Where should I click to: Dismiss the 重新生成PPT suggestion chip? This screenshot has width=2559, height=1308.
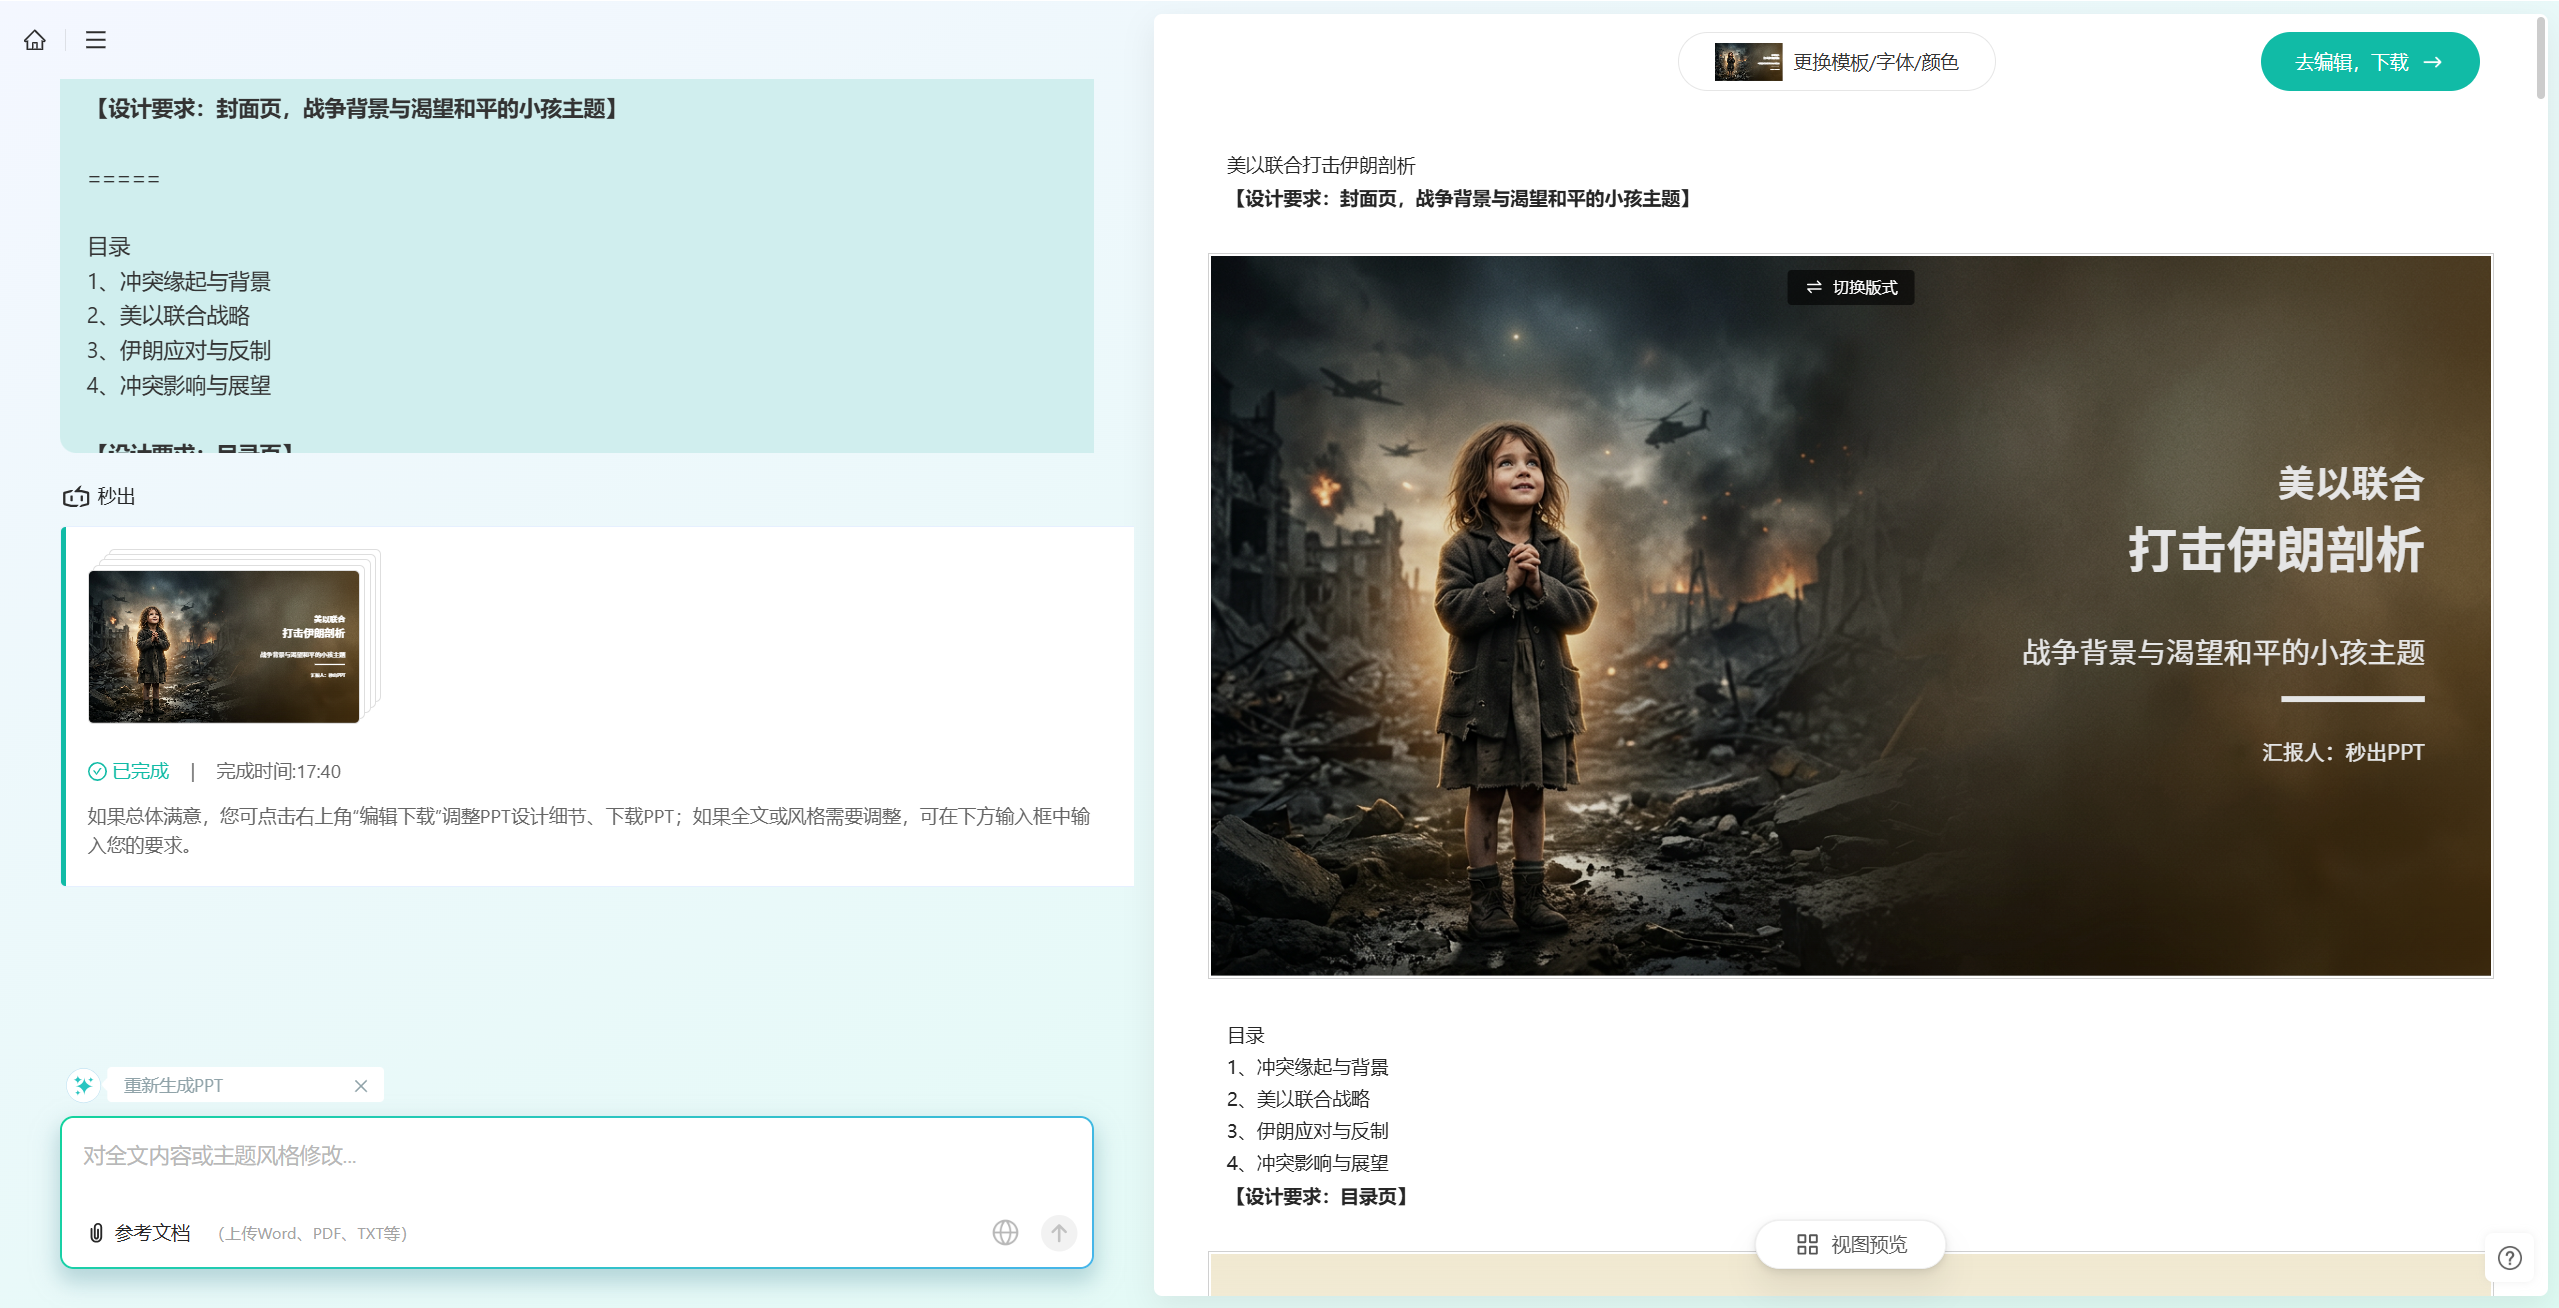pyautogui.click(x=361, y=1086)
